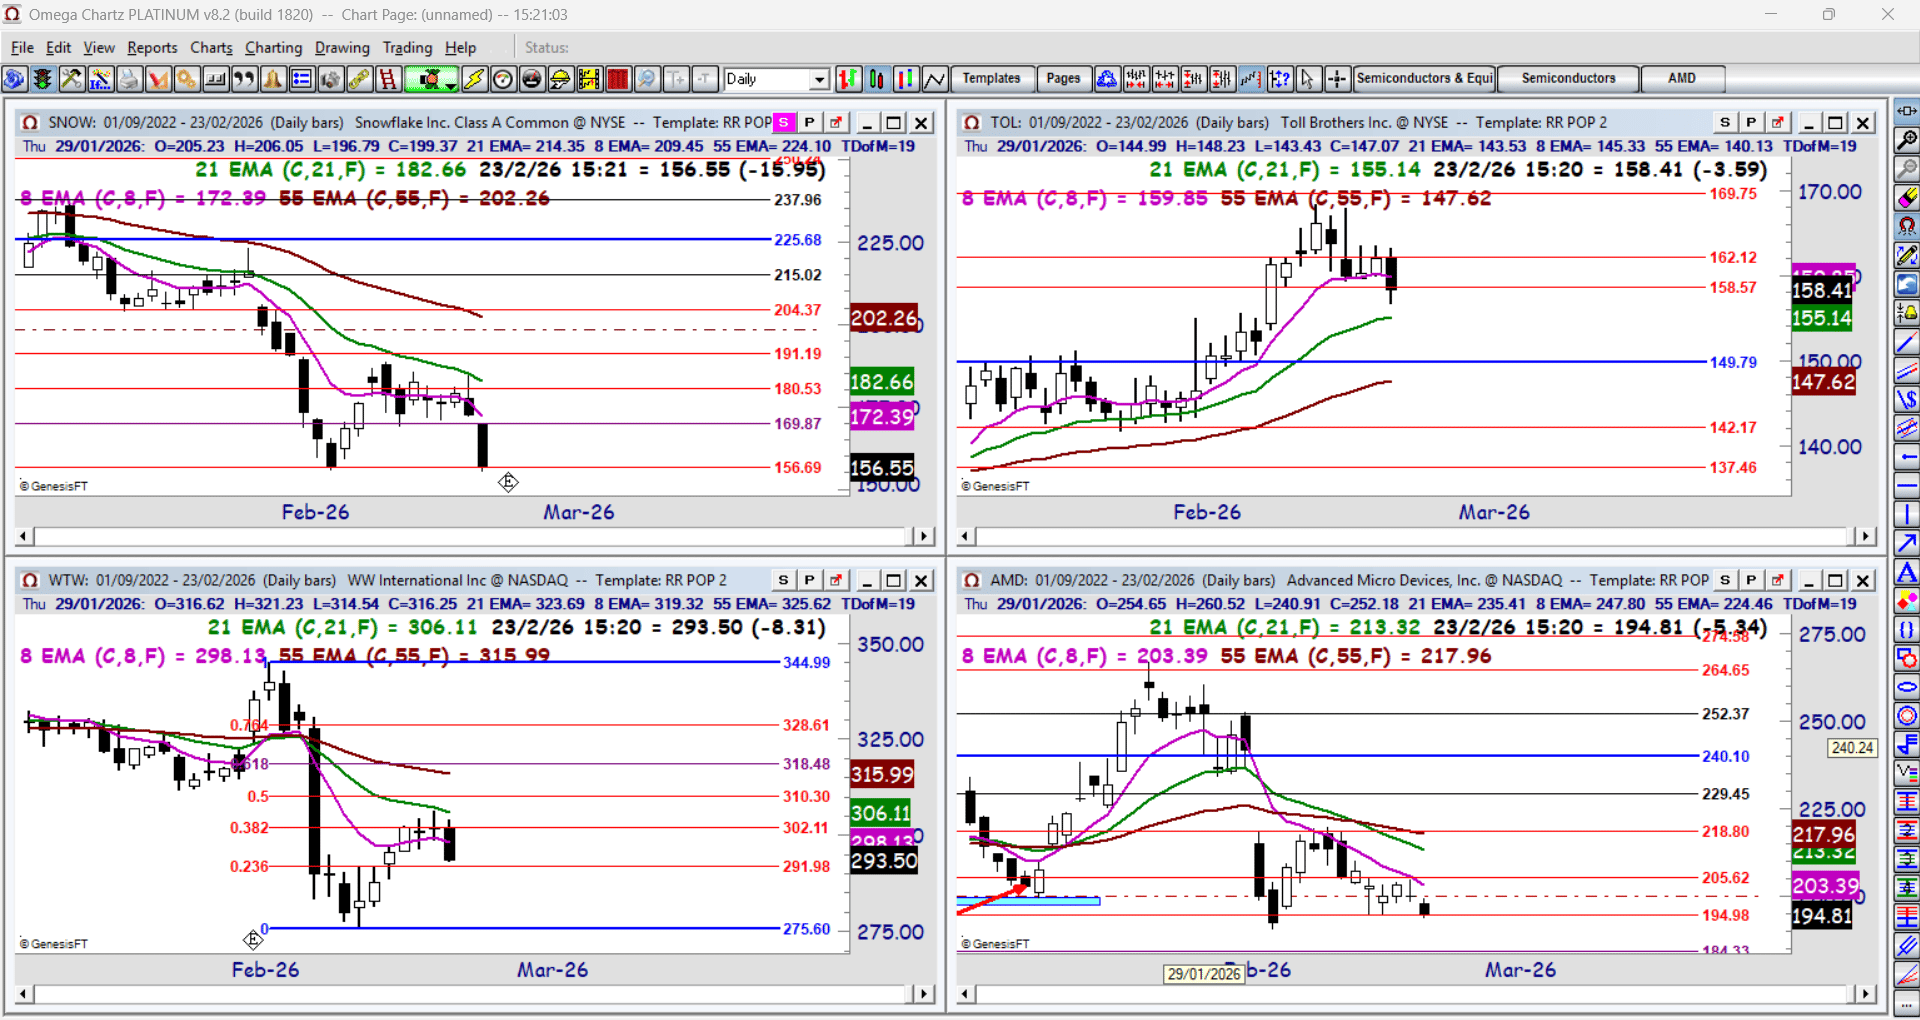Viewport: 1920px width, 1020px height.
Task: Click the Semiconductors button
Action: pos(1568,79)
